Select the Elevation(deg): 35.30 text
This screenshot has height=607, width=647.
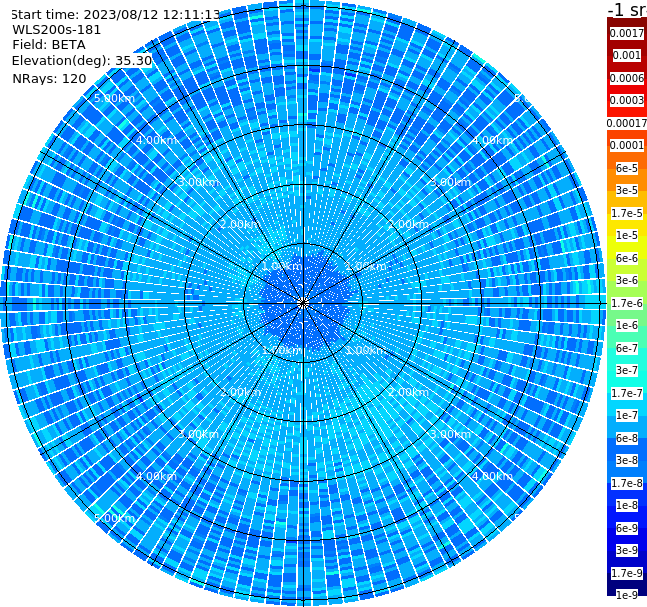click(x=82, y=61)
